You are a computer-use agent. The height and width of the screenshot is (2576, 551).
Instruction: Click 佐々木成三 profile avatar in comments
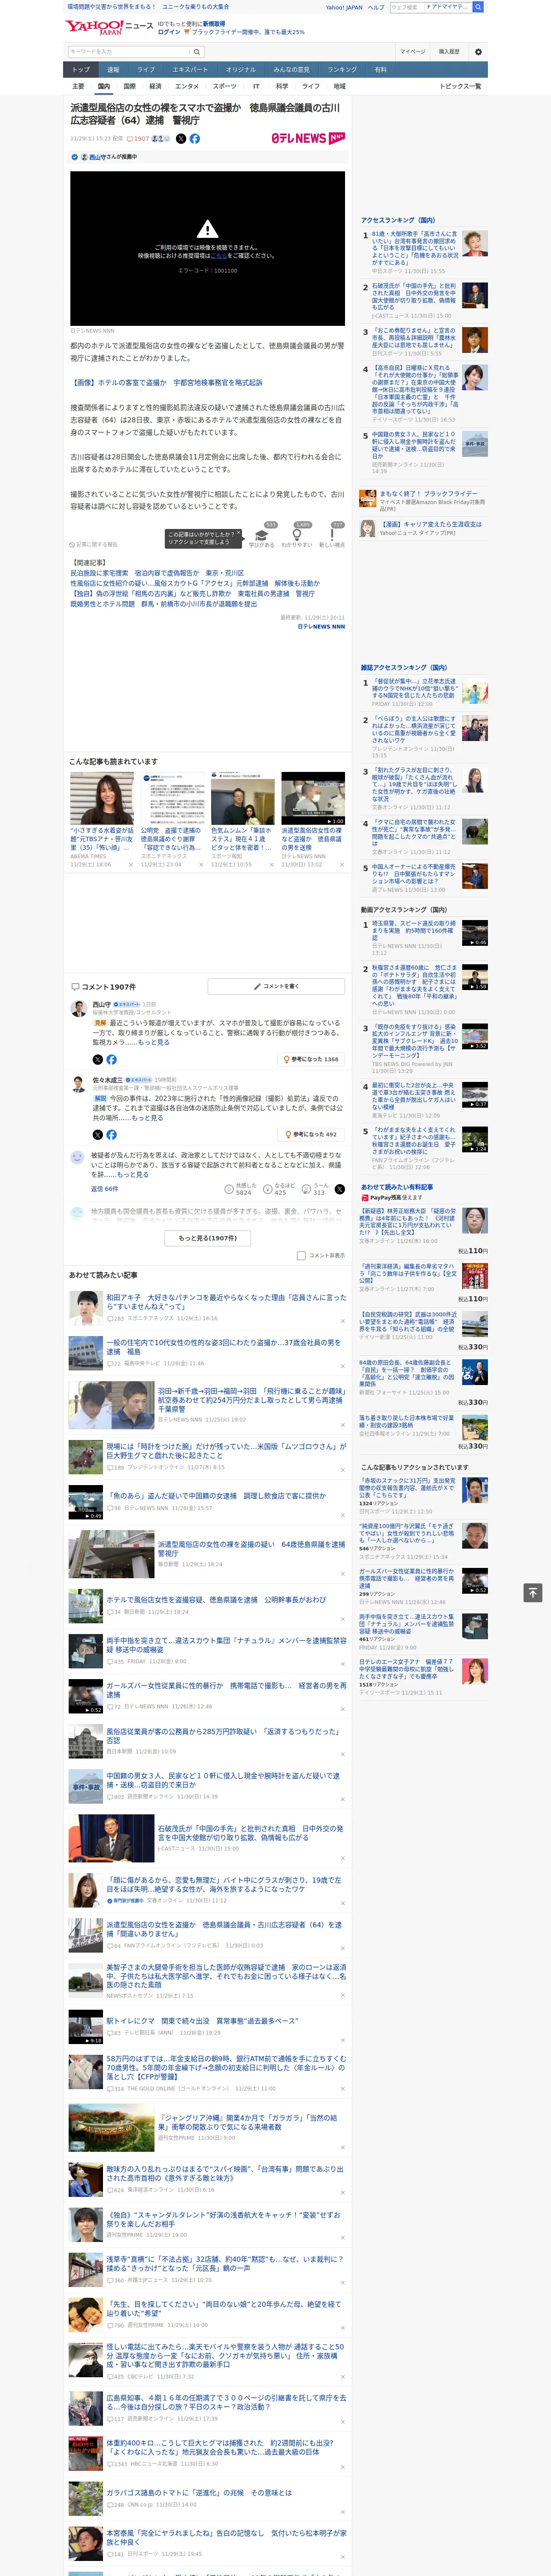click(78, 1084)
